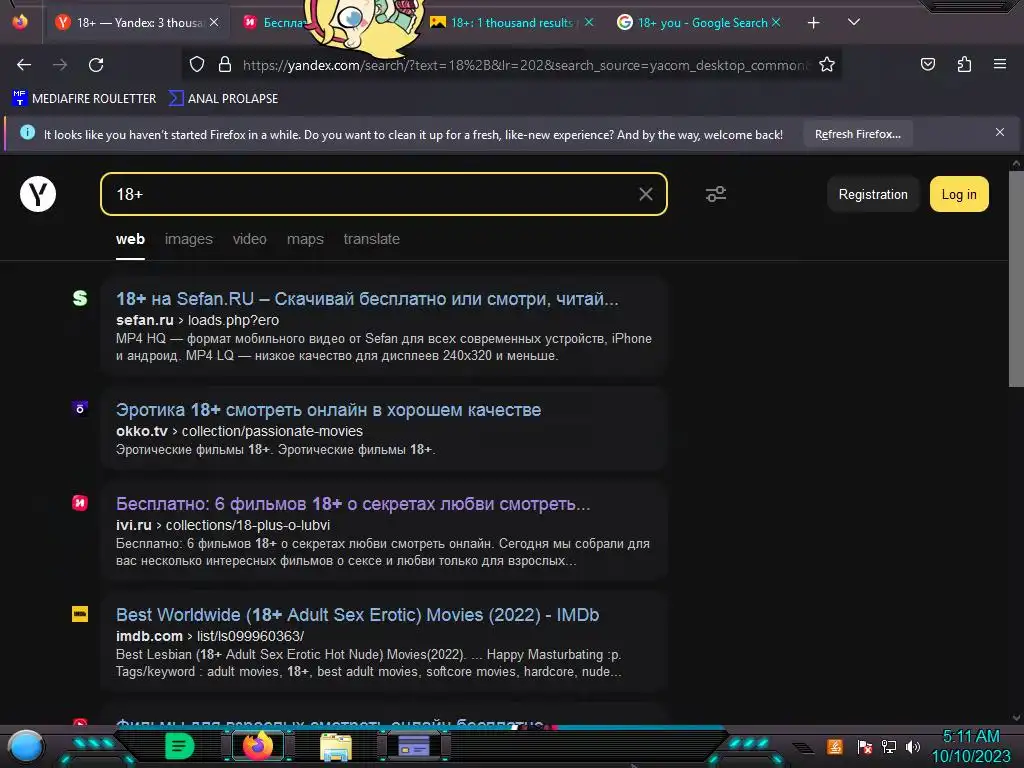Select the images search tab
Image resolution: width=1024 pixels, height=768 pixels.
[x=189, y=239]
